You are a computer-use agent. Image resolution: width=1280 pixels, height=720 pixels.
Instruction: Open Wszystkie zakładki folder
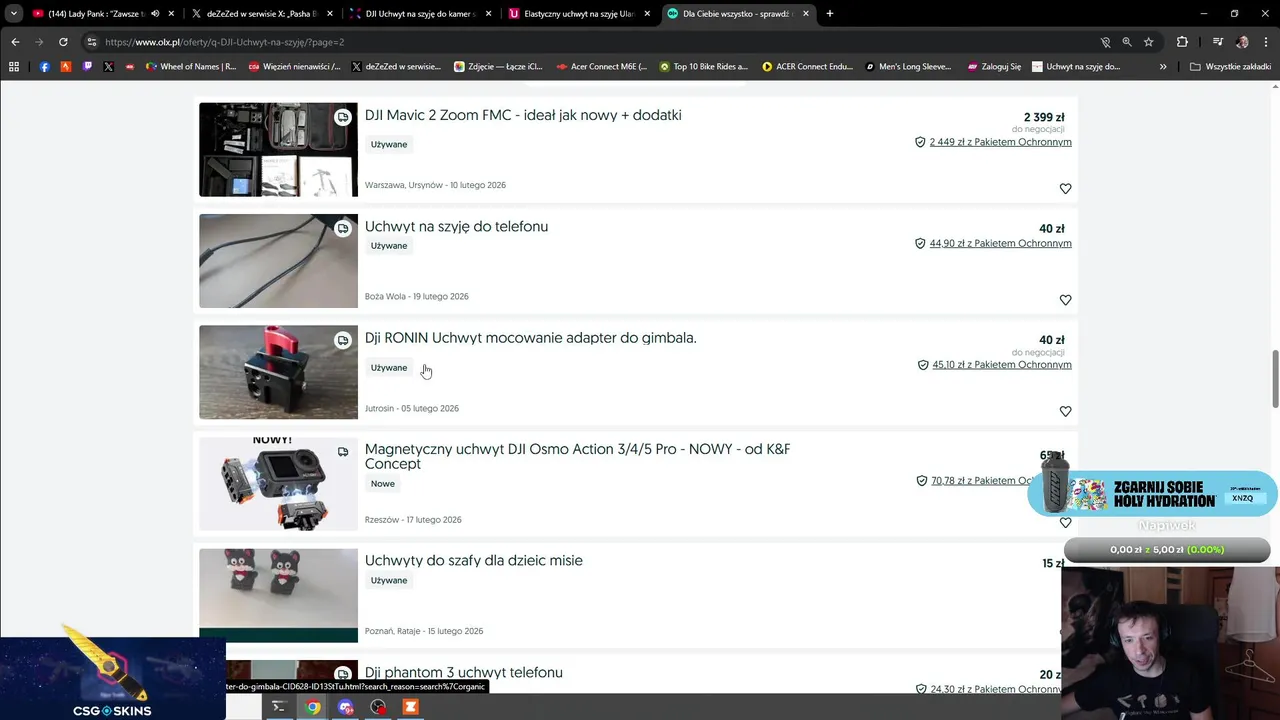1231,67
